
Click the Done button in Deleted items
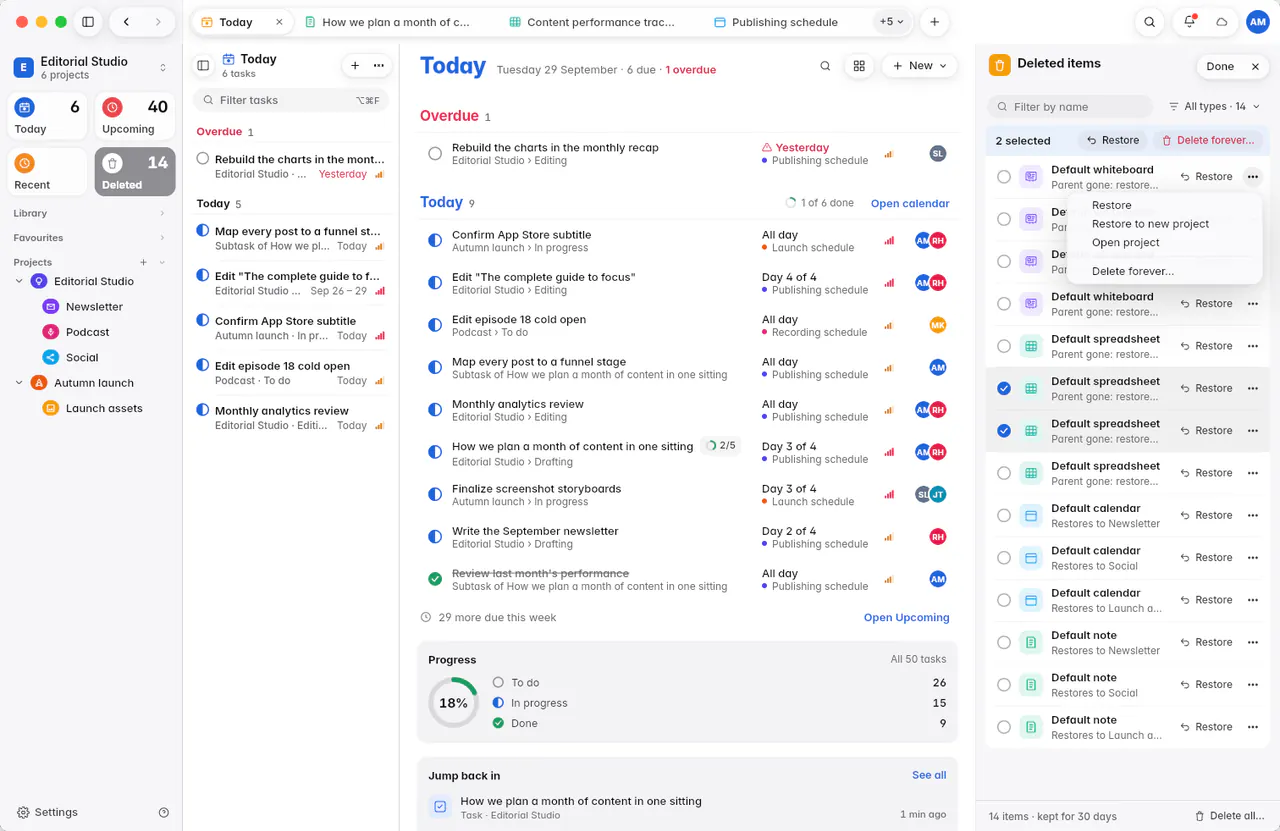(1220, 67)
